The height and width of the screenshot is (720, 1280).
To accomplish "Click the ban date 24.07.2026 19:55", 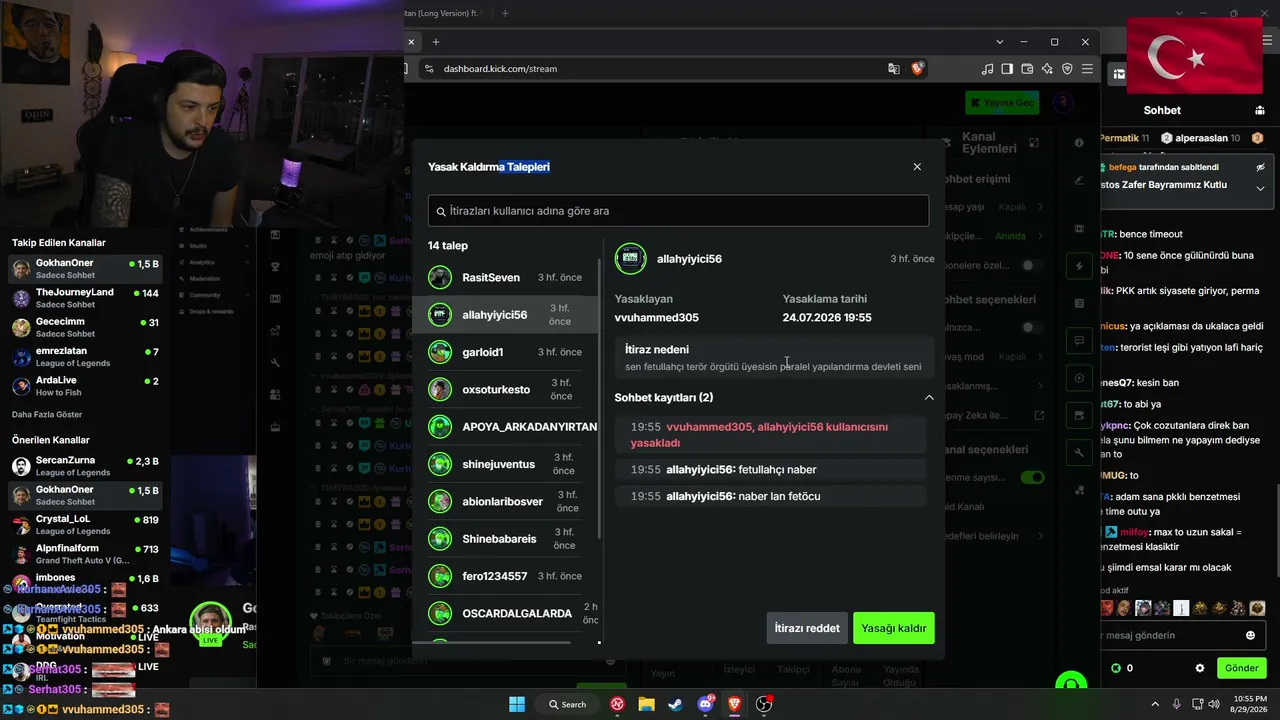I will [827, 318].
